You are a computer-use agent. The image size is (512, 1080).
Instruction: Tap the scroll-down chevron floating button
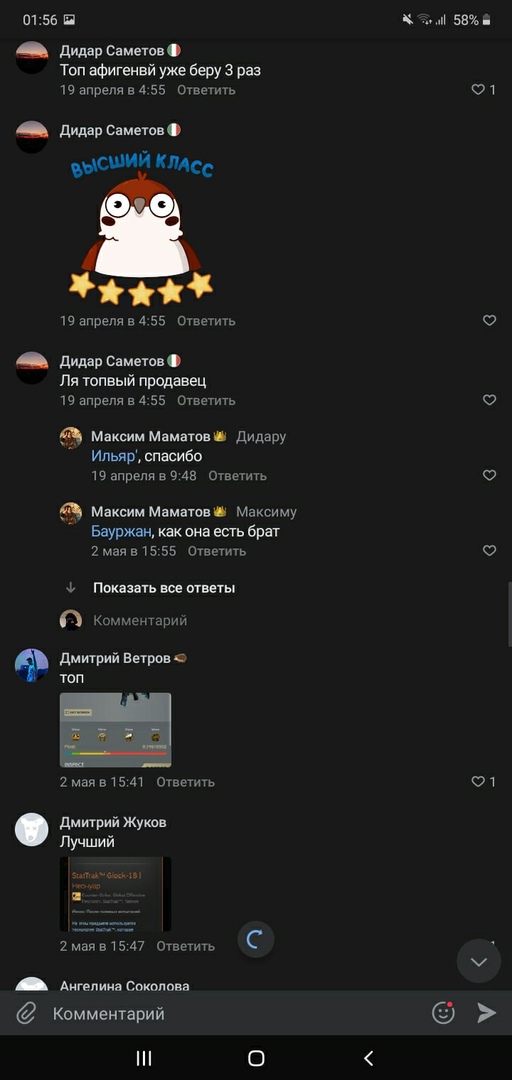479,961
